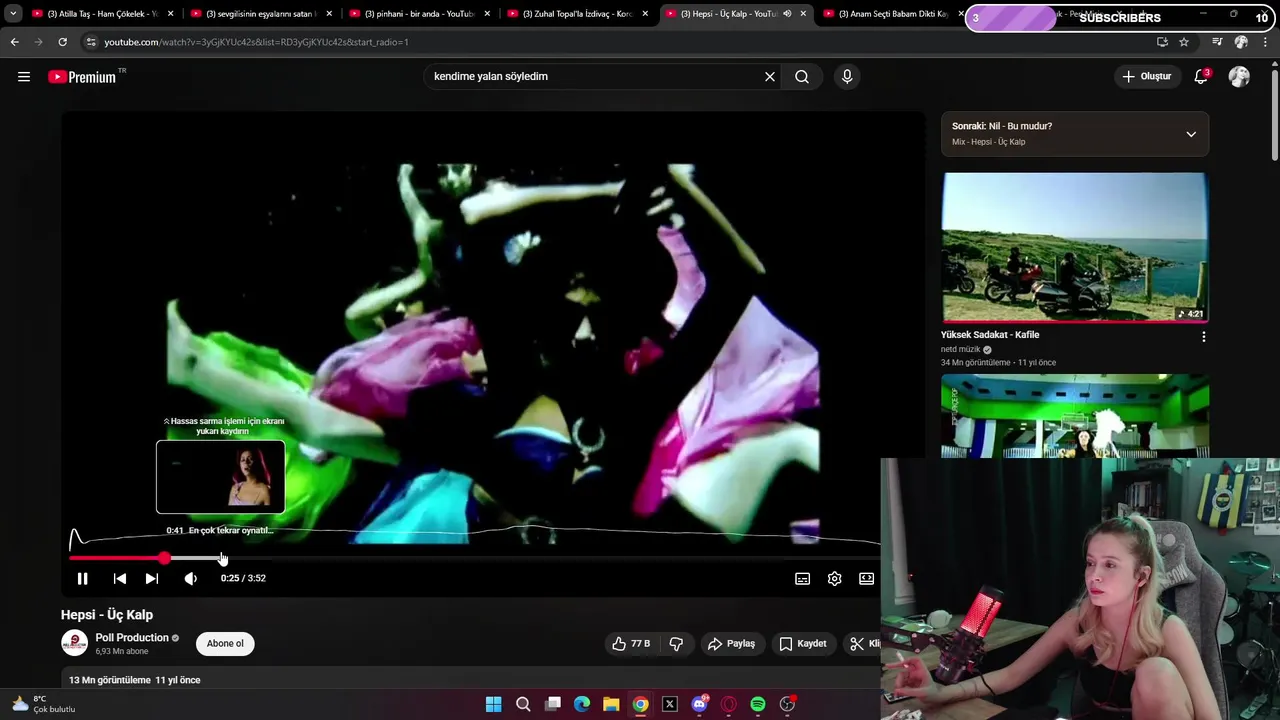Go to the previous video in the player
The width and height of the screenshot is (1280, 720).
[119, 578]
